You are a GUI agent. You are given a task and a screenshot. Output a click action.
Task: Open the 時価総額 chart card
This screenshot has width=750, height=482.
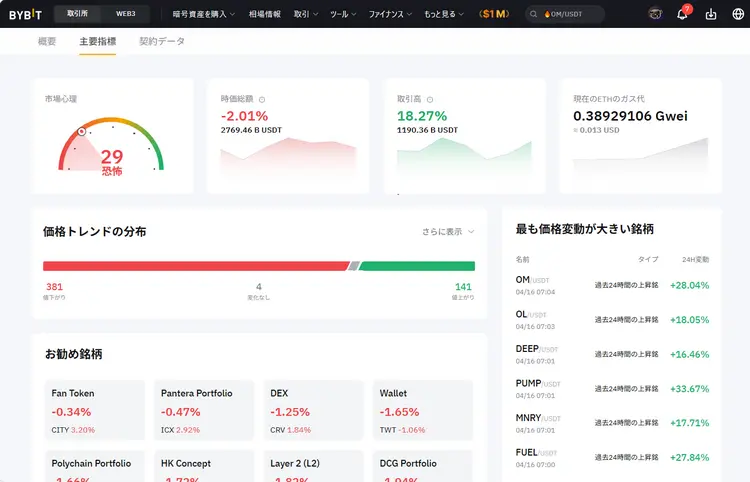coord(288,136)
